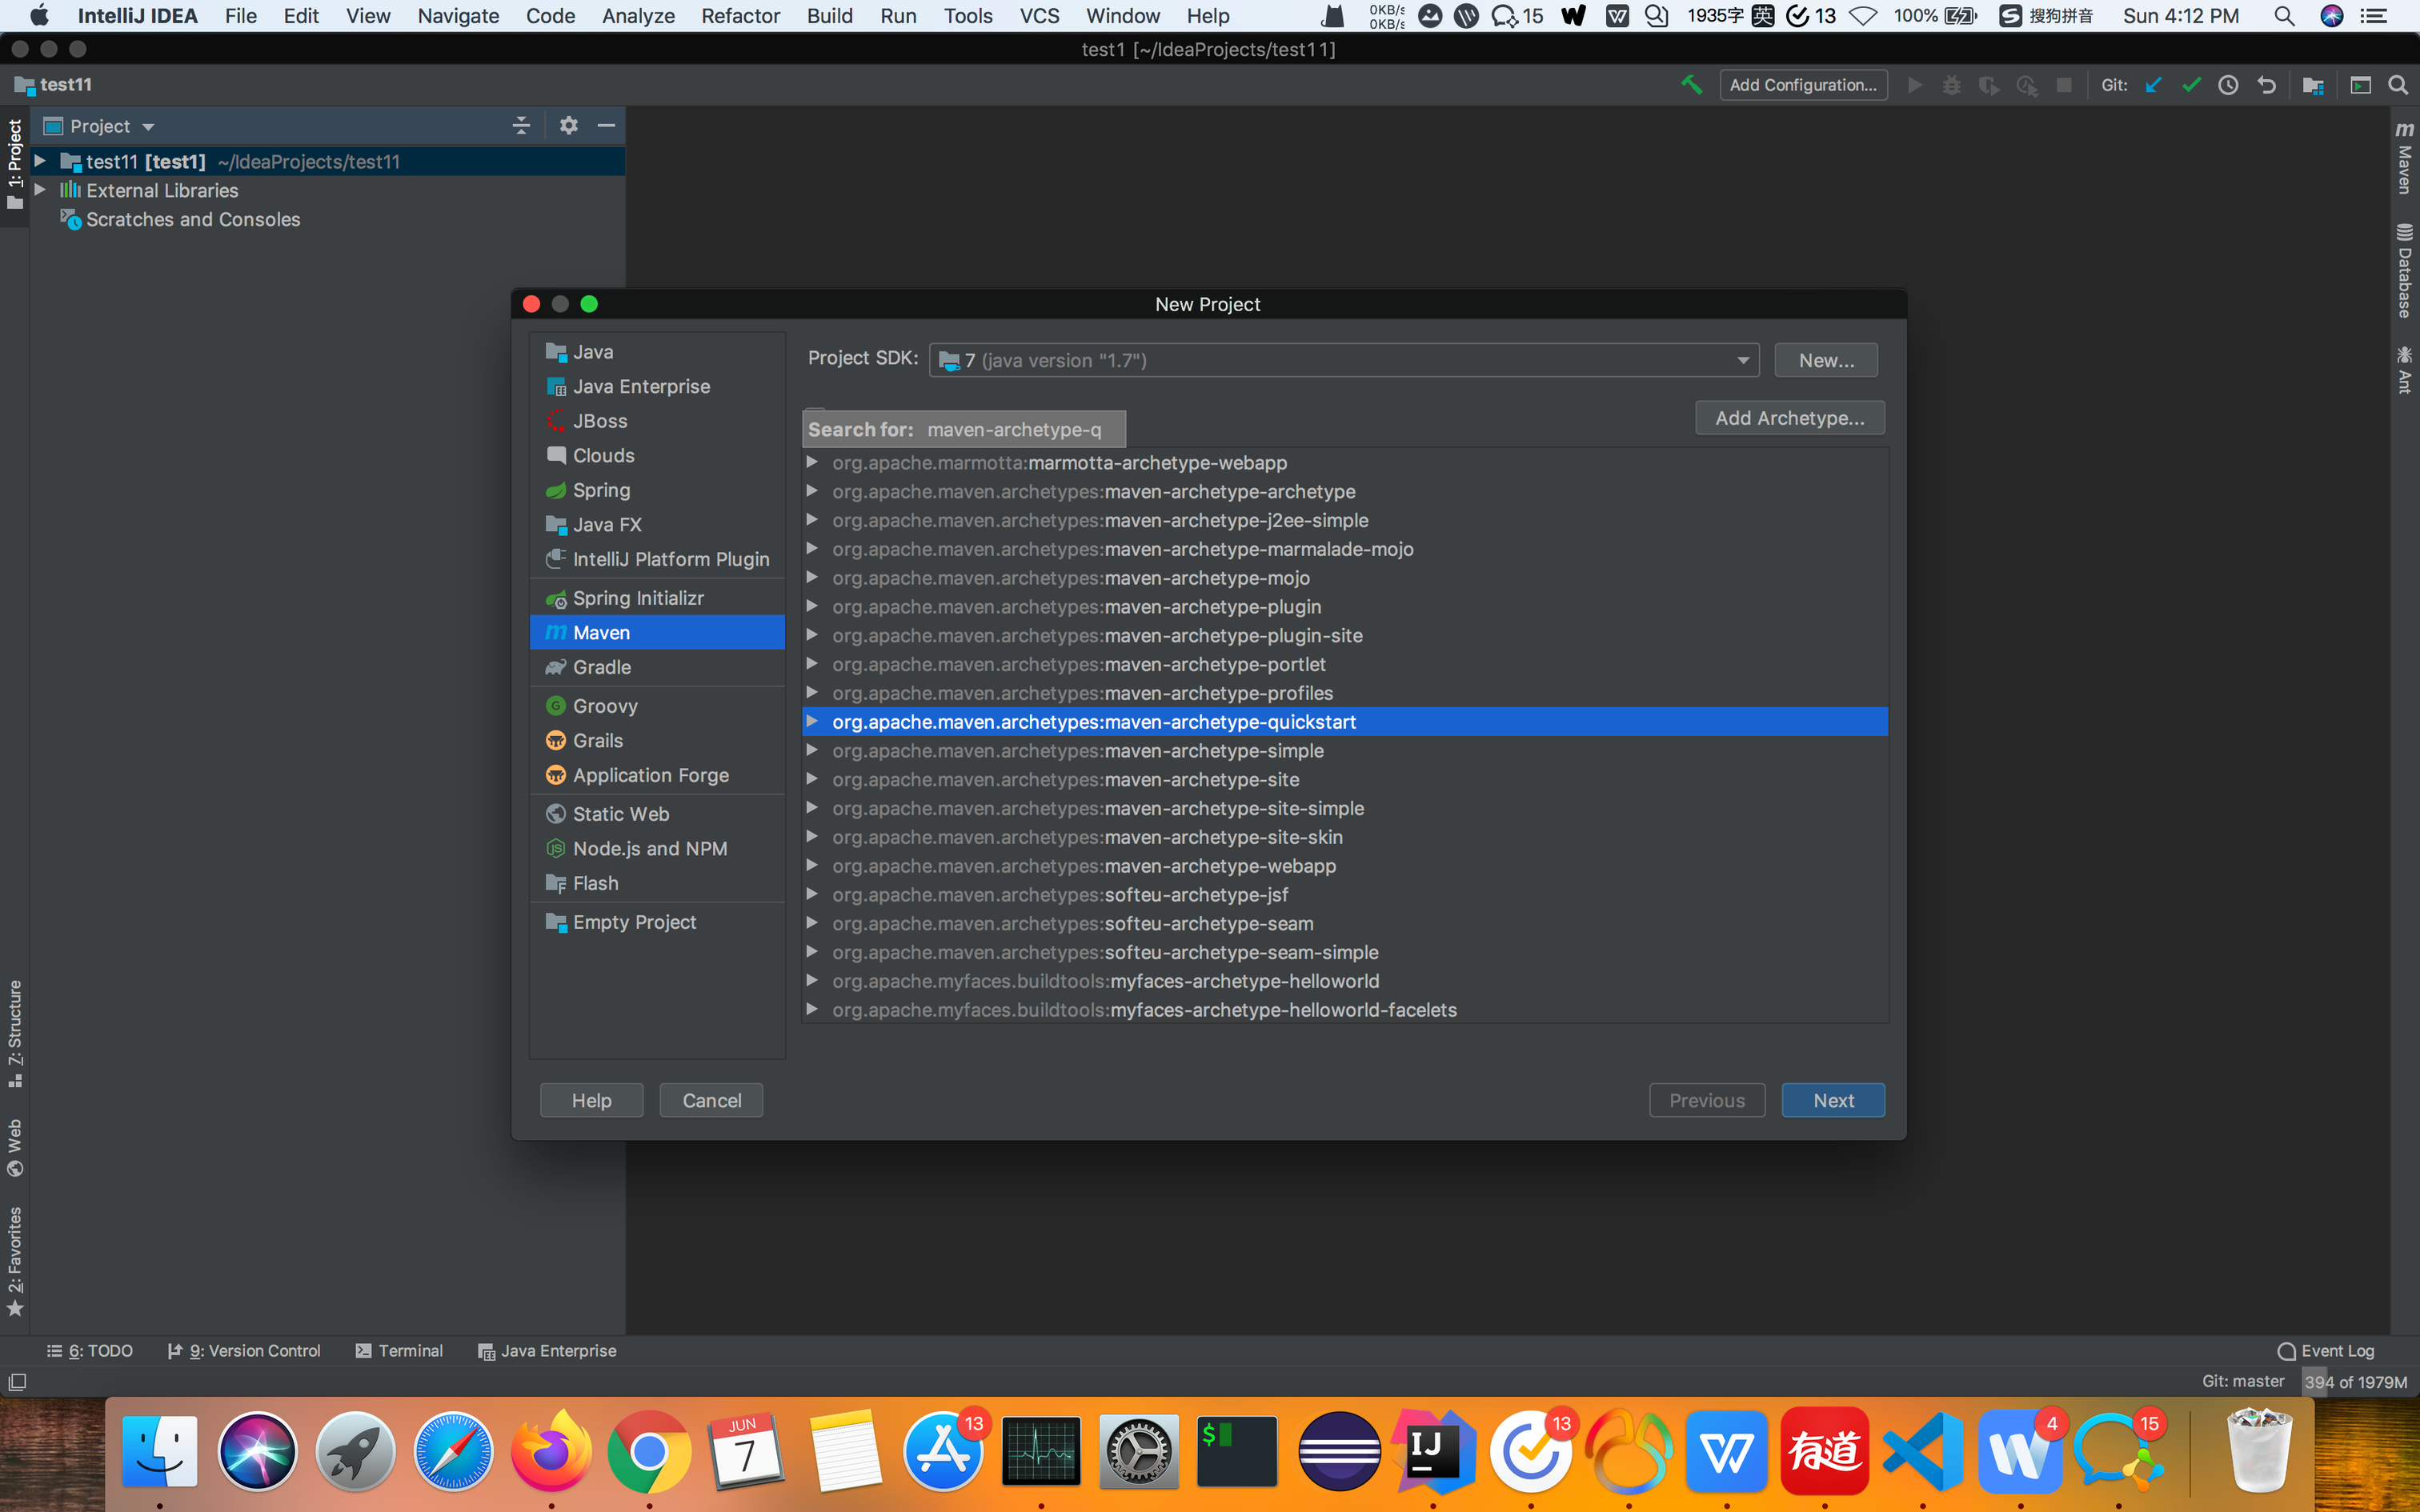Select maven-archetype-webapp in the list
Screen dimensions: 2420x1512
(x=1219, y=866)
